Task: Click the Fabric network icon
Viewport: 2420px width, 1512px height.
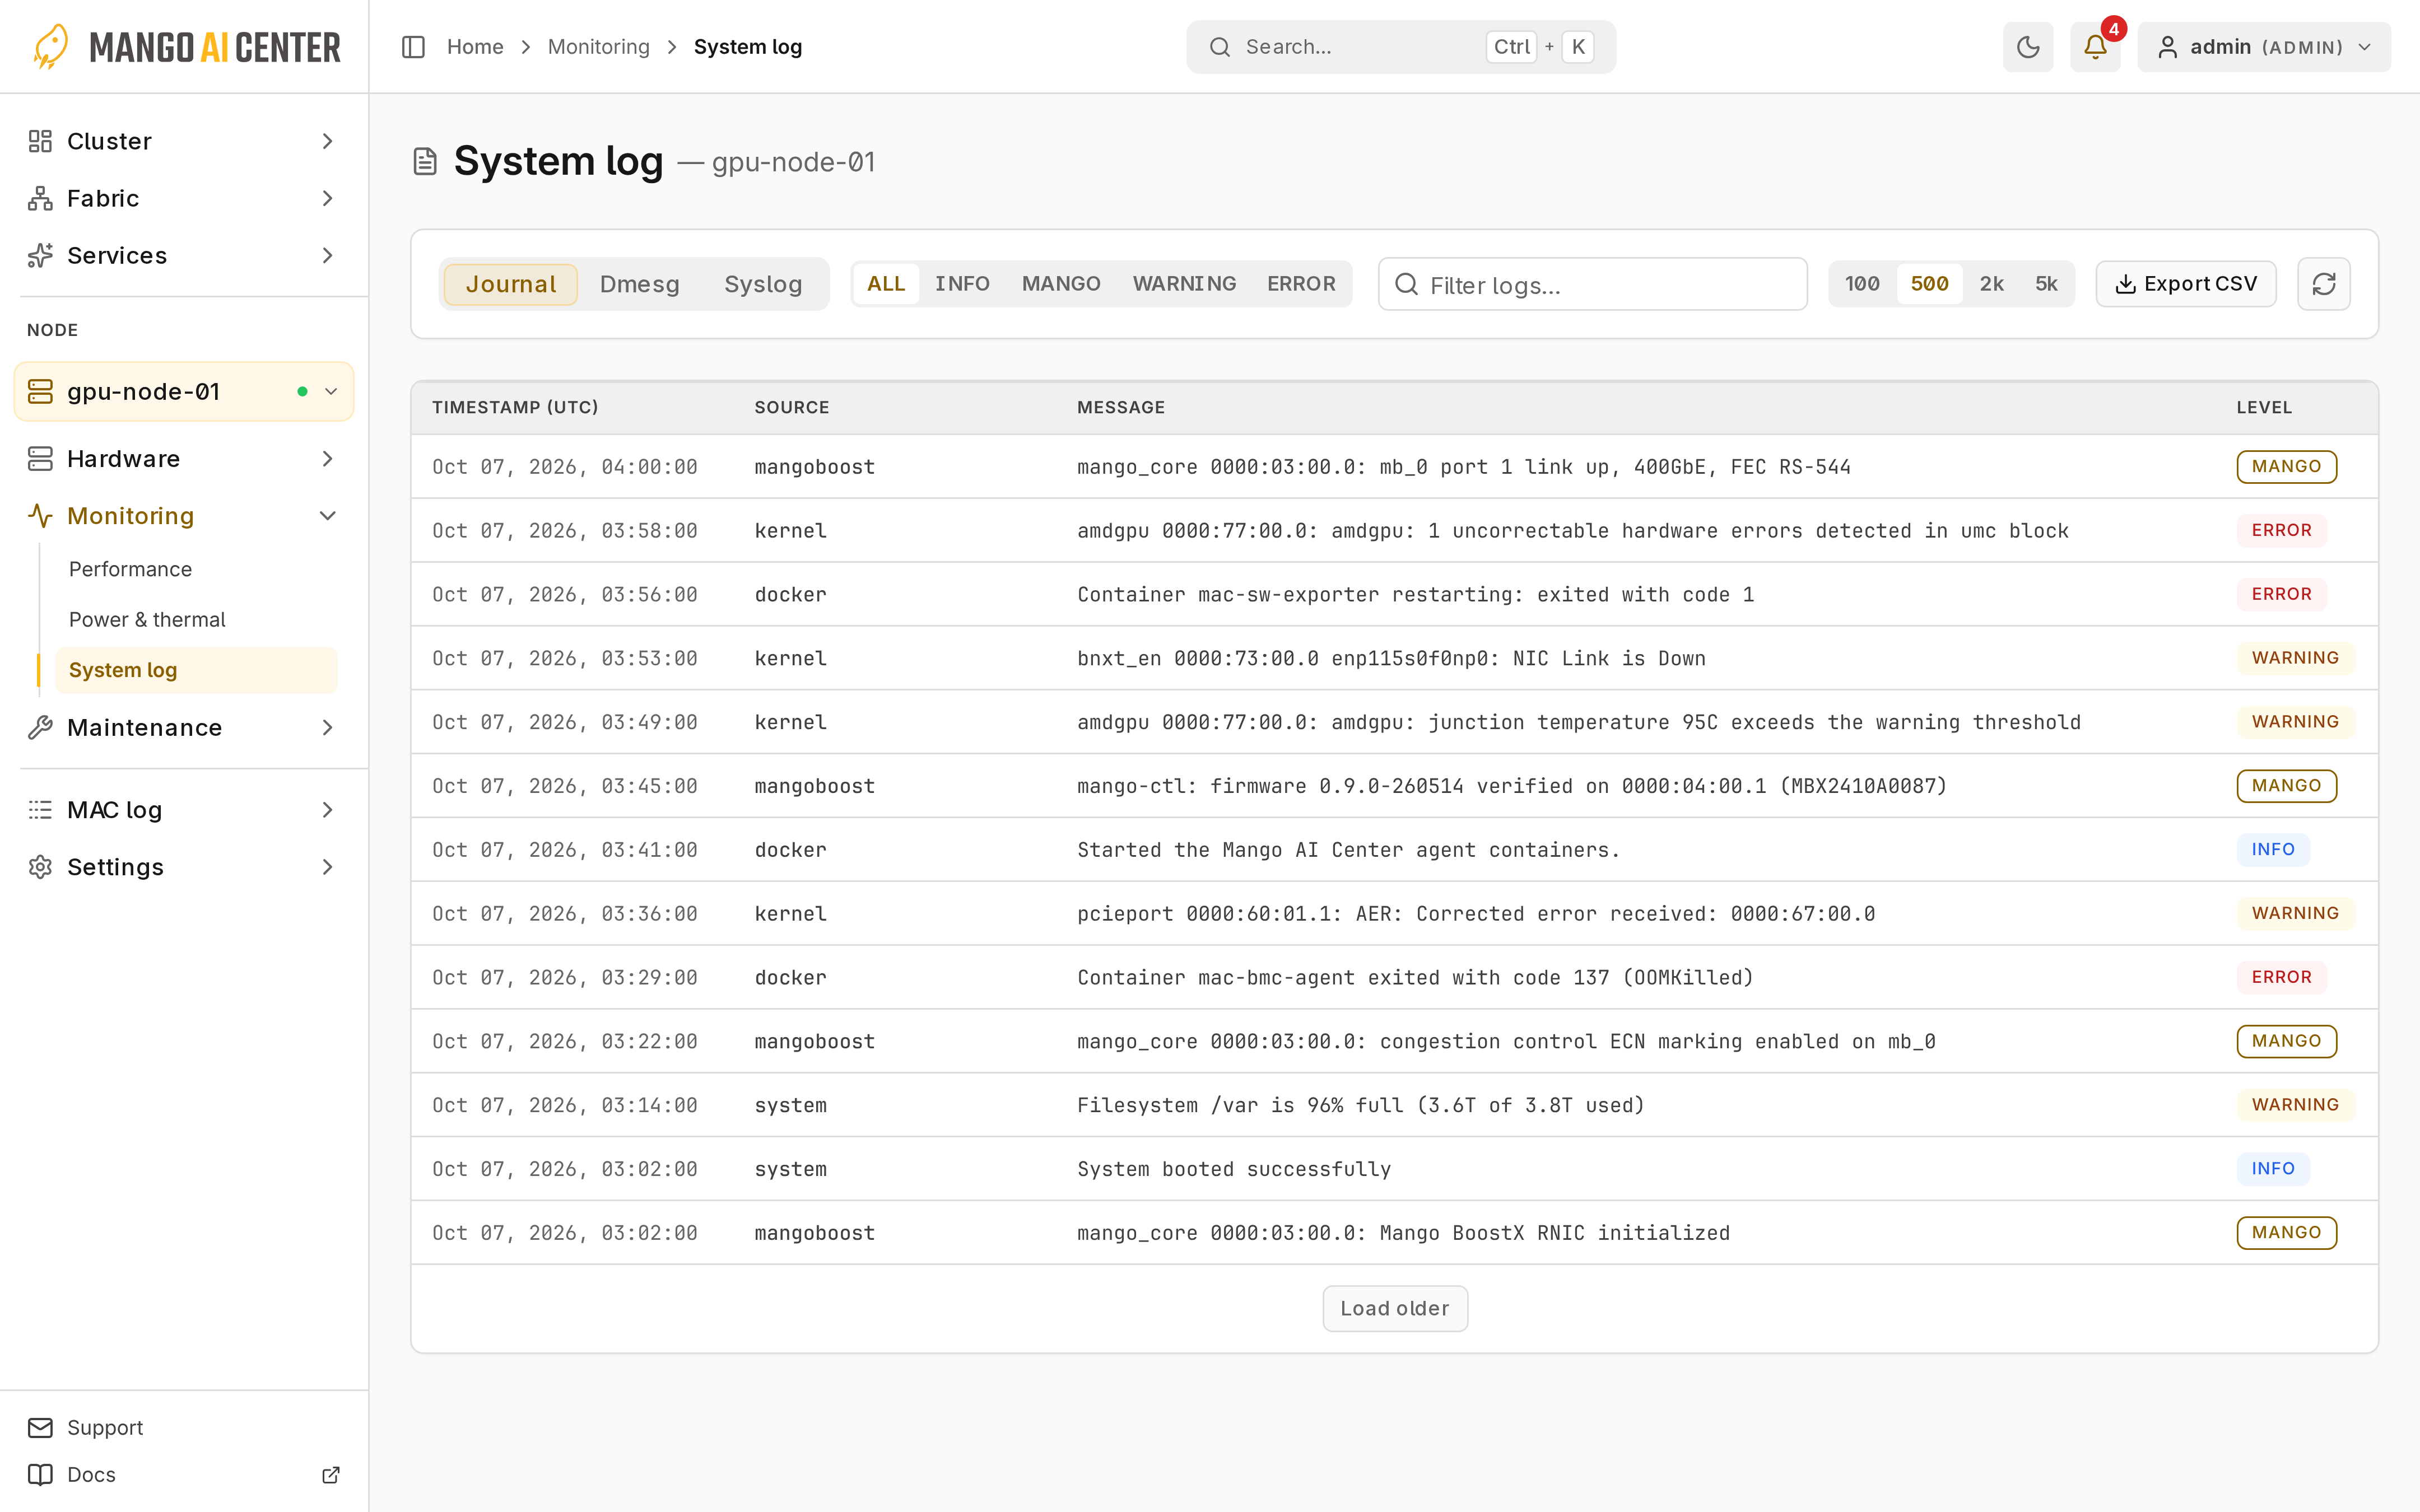Action: [x=40, y=198]
